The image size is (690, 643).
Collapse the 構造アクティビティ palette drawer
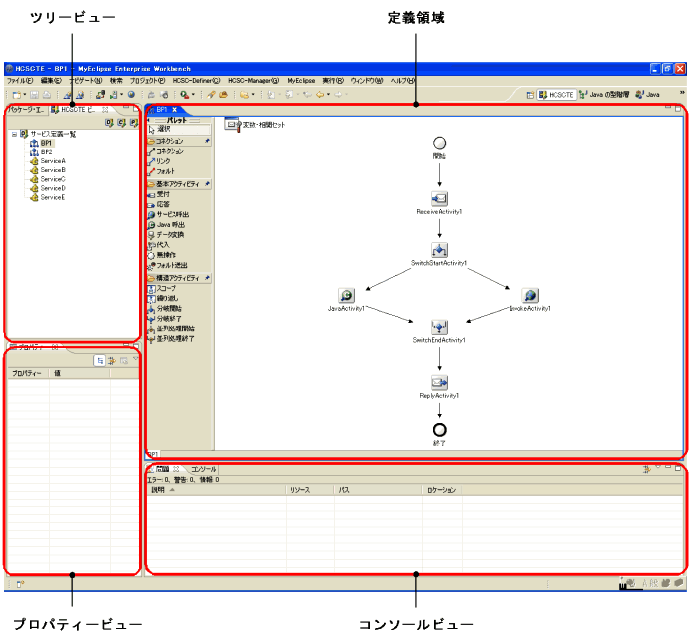[x=179, y=278]
